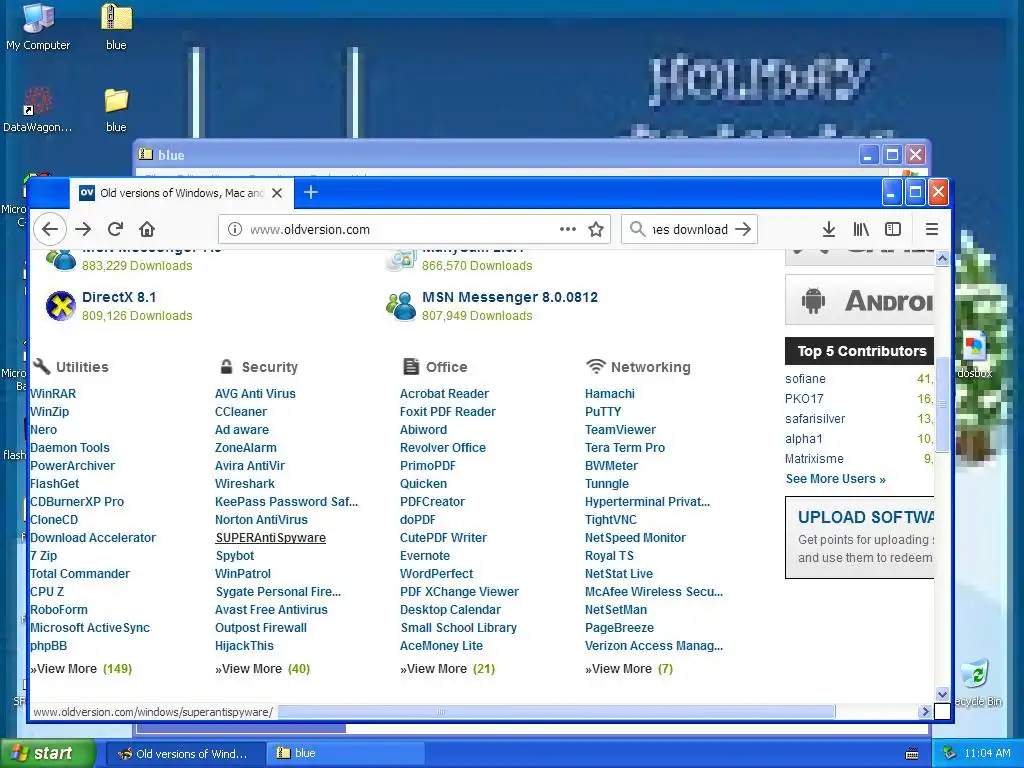Click the vertical scrollbar up arrow
Screen dimensions: 1024x768
pos(942,259)
